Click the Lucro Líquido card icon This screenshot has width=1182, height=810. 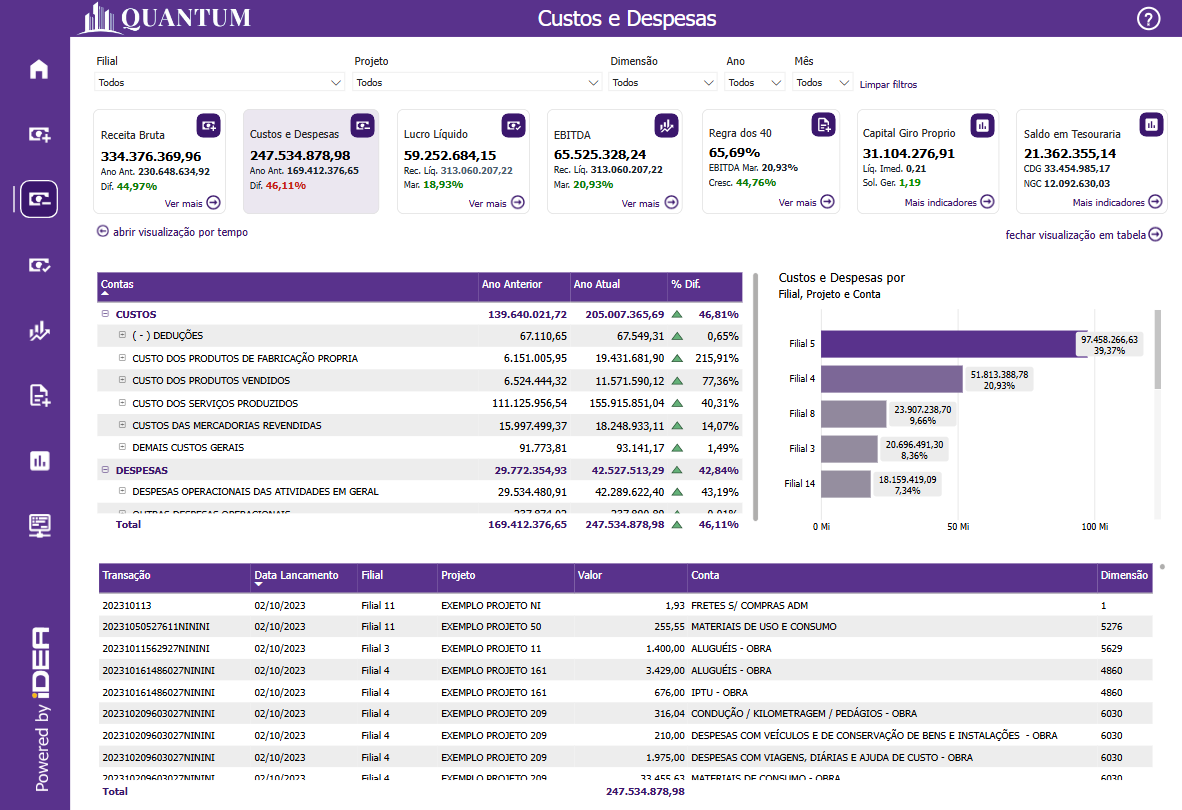tap(514, 125)
